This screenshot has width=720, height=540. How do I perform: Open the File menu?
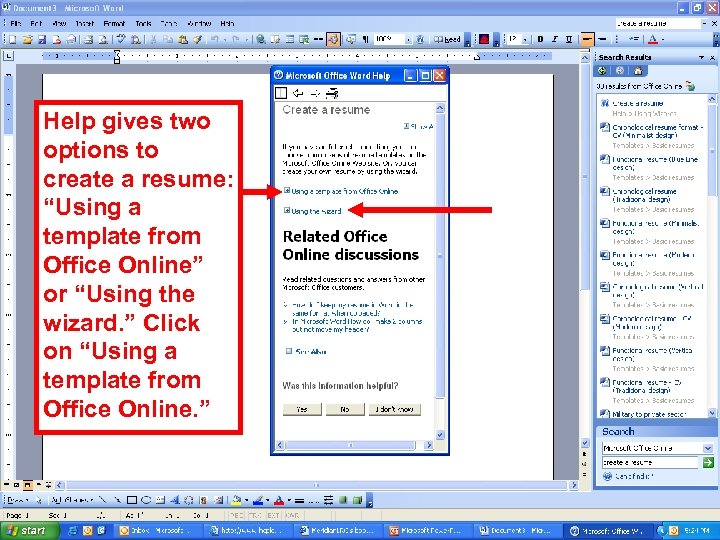pos(16,23)
